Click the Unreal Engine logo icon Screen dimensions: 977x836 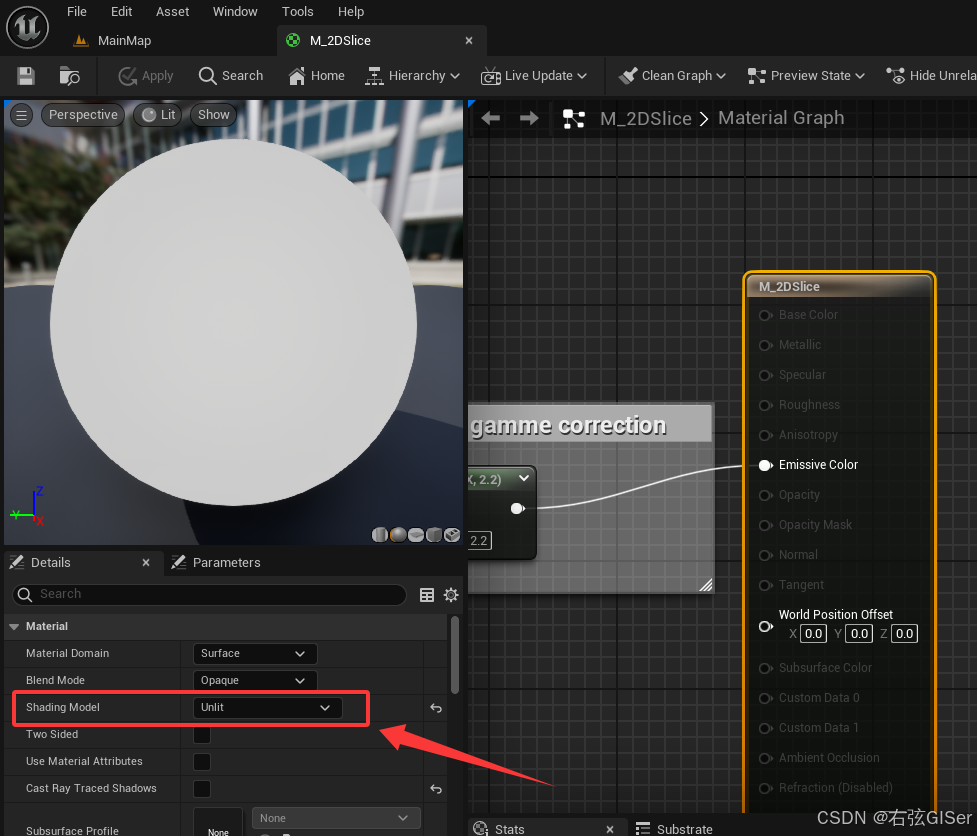(27, 27)
